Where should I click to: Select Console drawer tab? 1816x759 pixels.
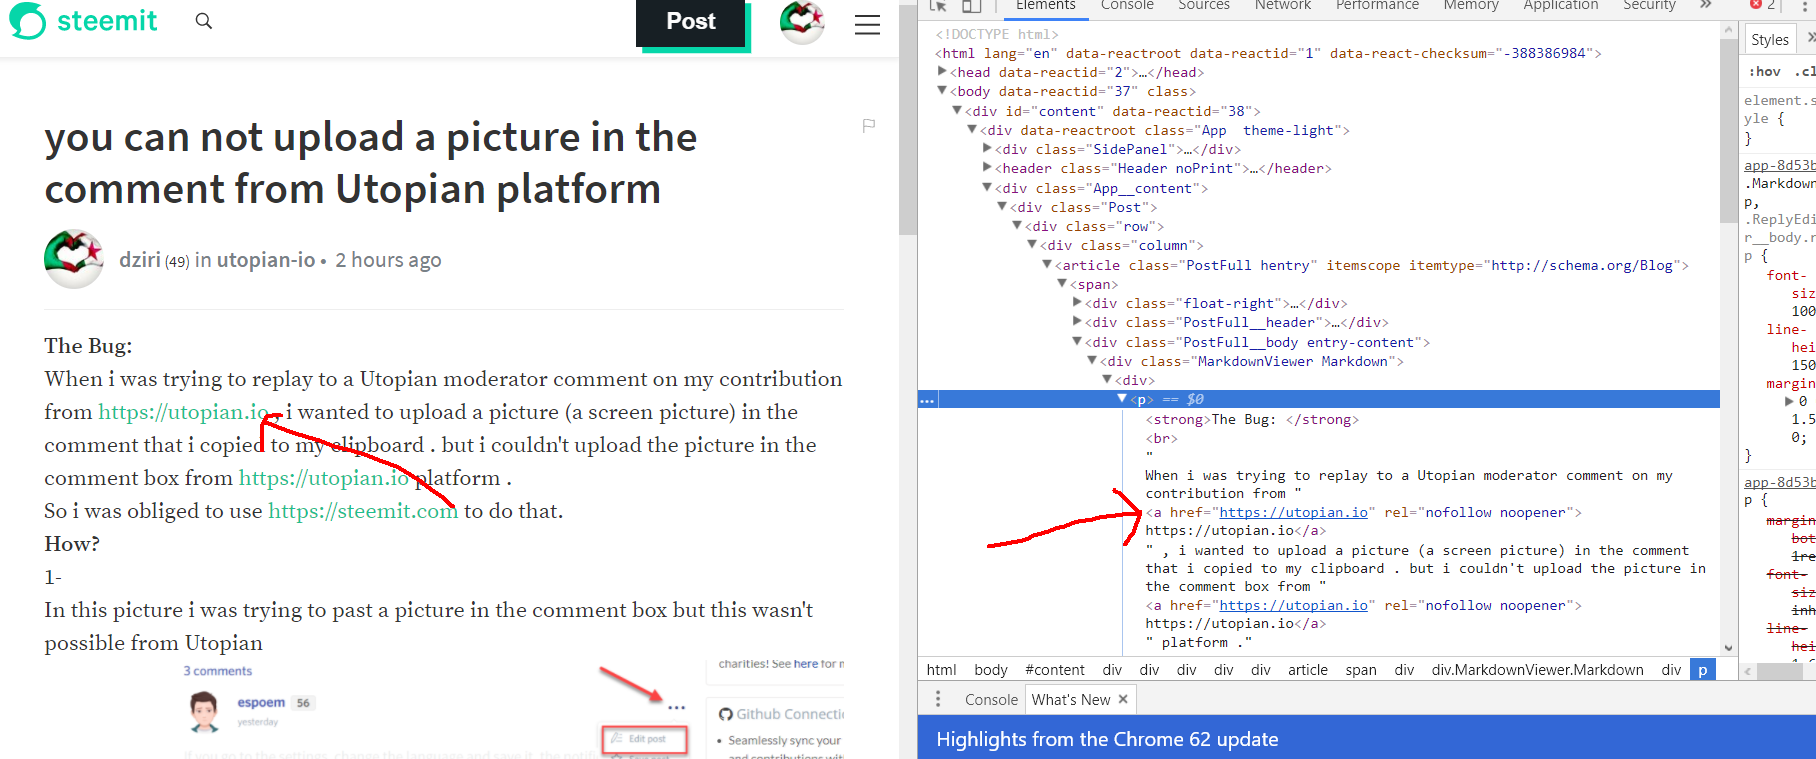(x=991, y=700)
